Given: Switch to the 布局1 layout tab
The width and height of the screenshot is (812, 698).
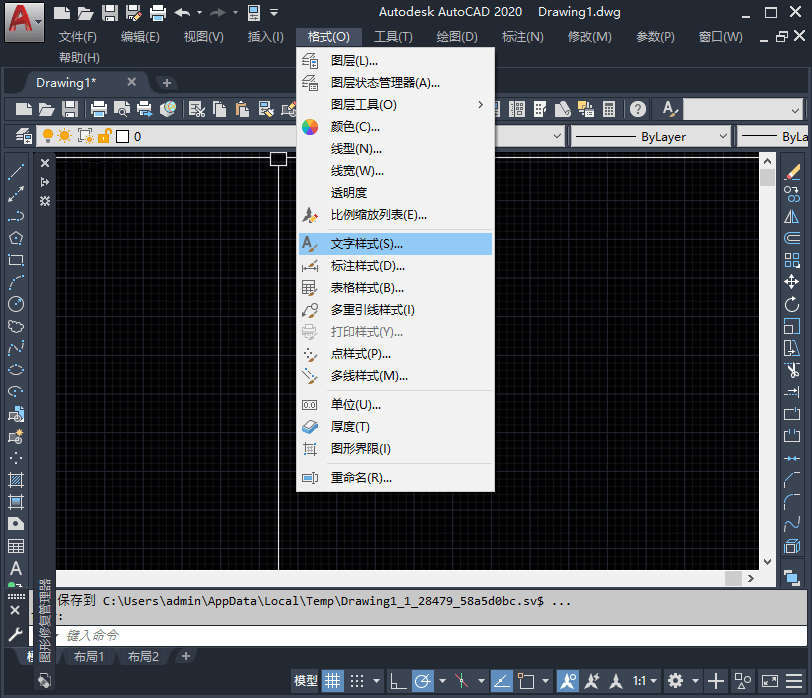Looking at the screenshot, I should point(89,657).
